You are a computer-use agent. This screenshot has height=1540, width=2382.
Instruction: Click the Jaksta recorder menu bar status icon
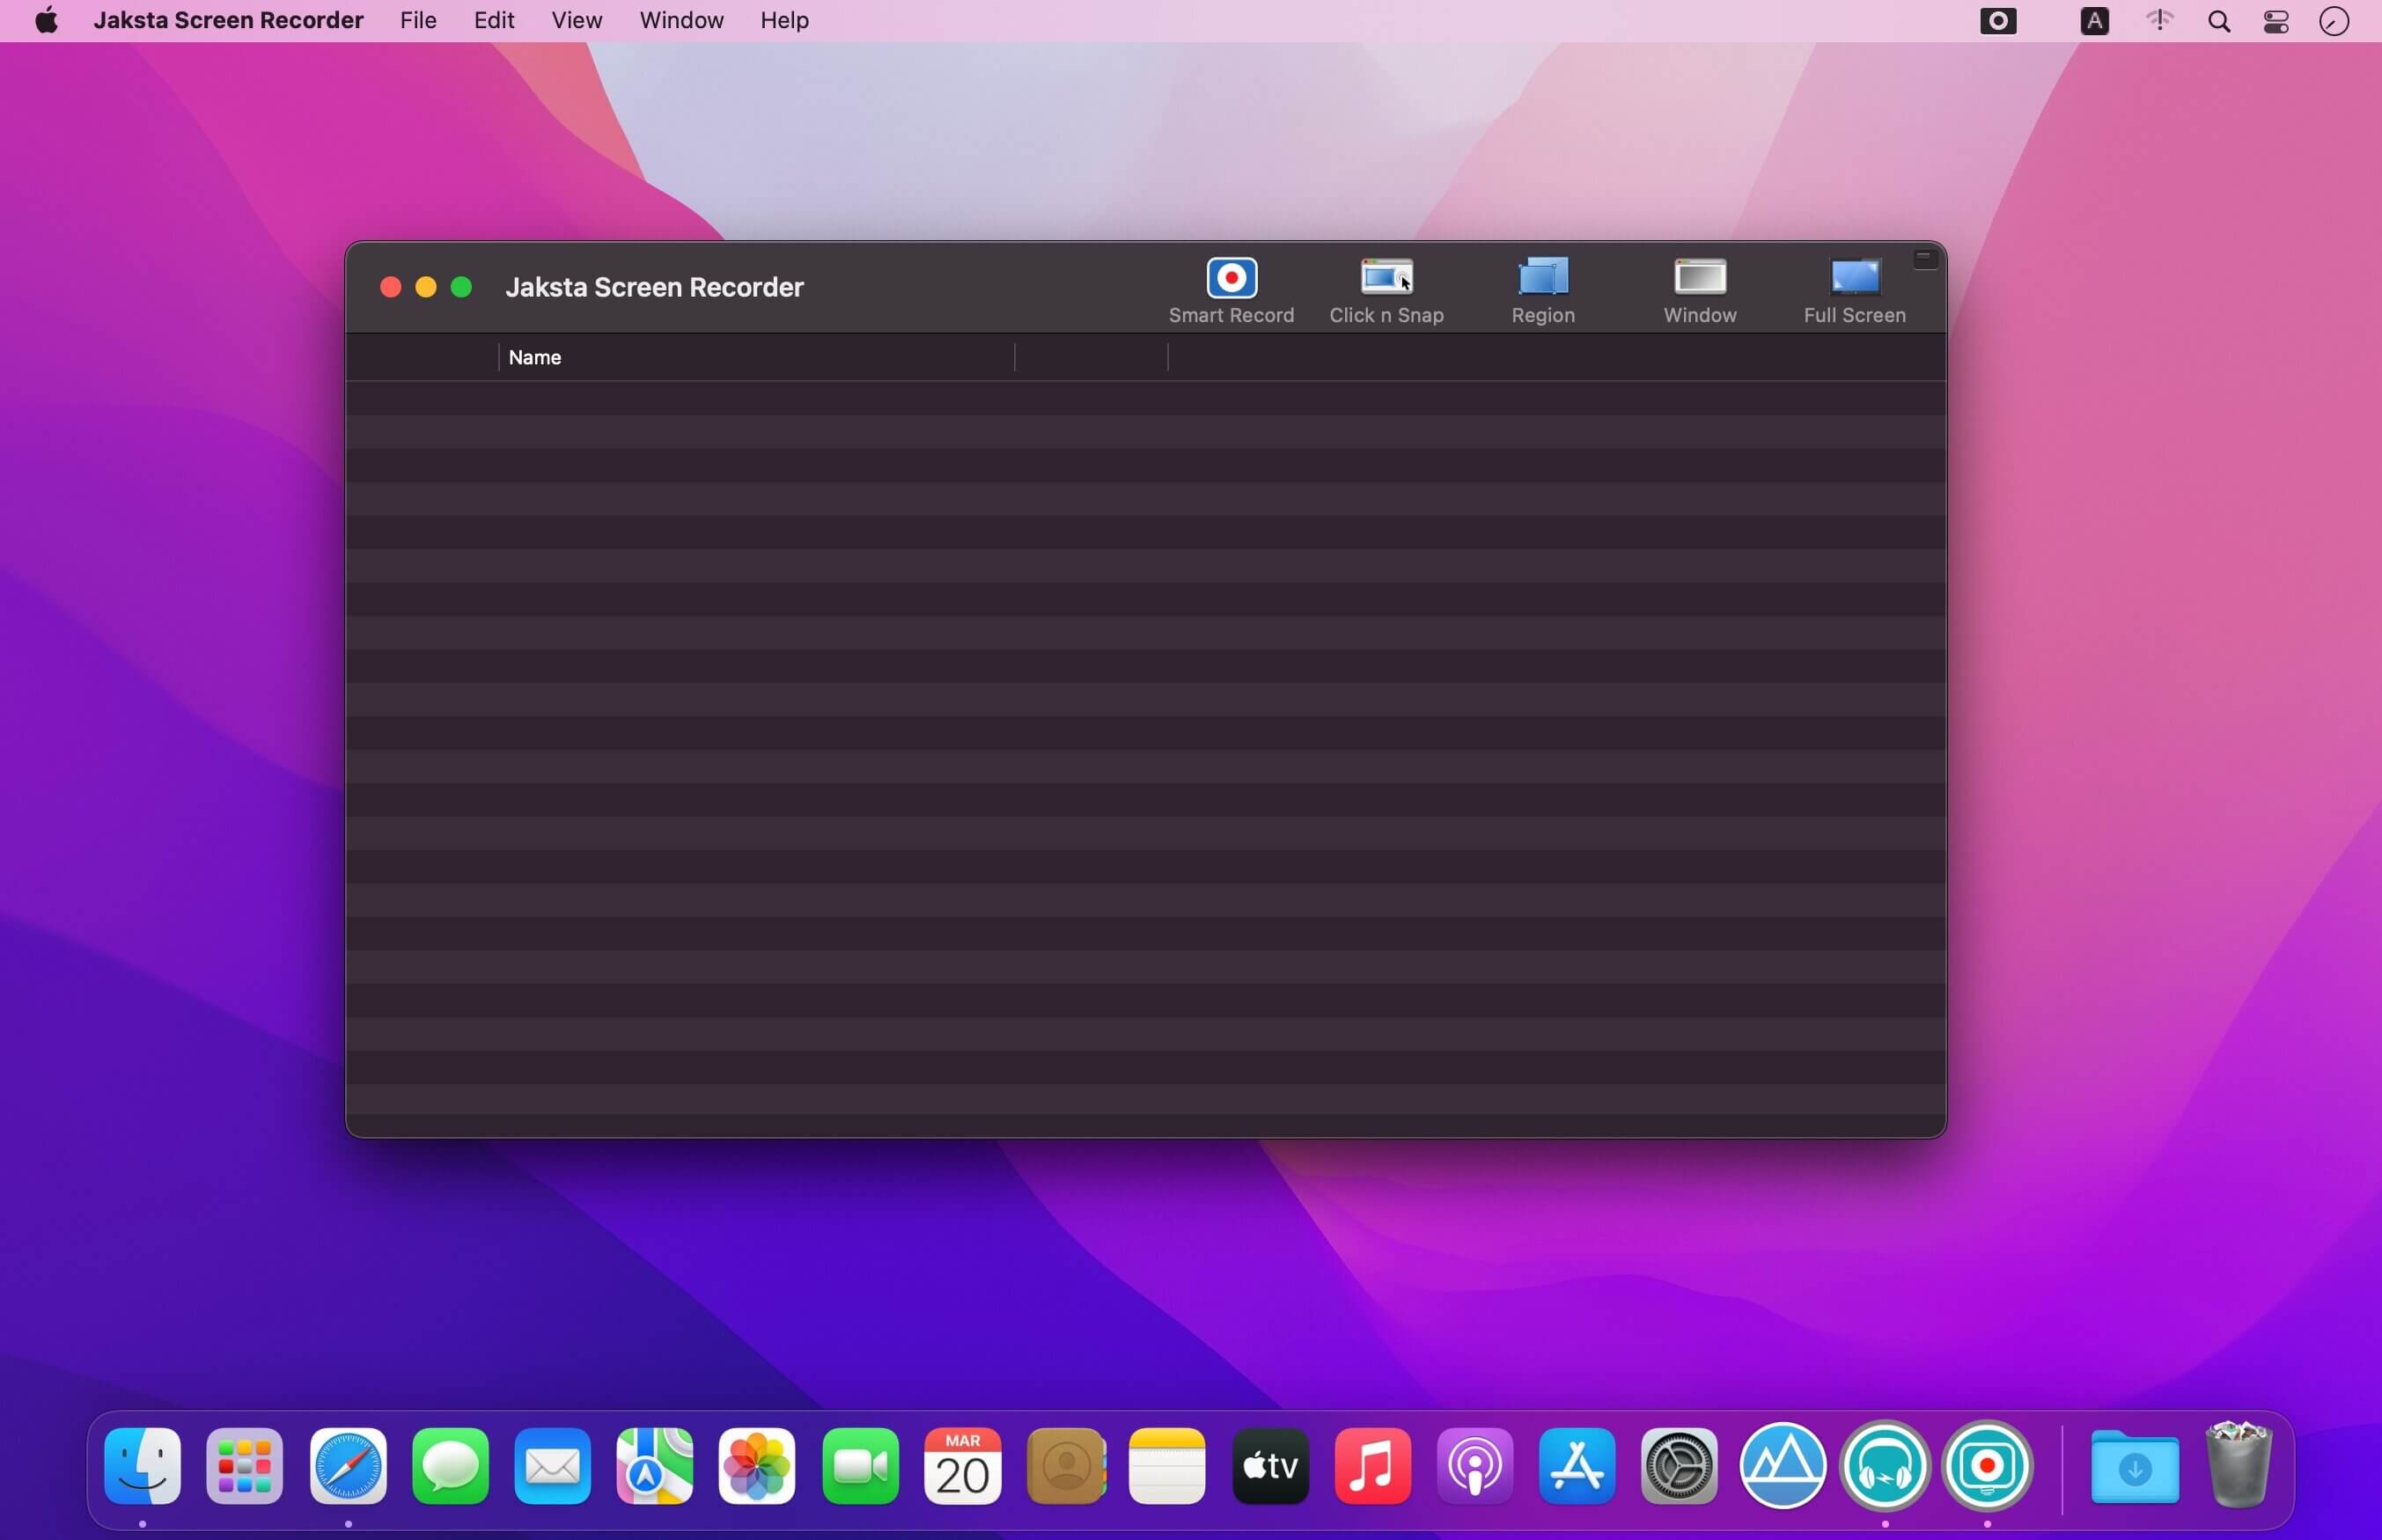coord(1997,21)
